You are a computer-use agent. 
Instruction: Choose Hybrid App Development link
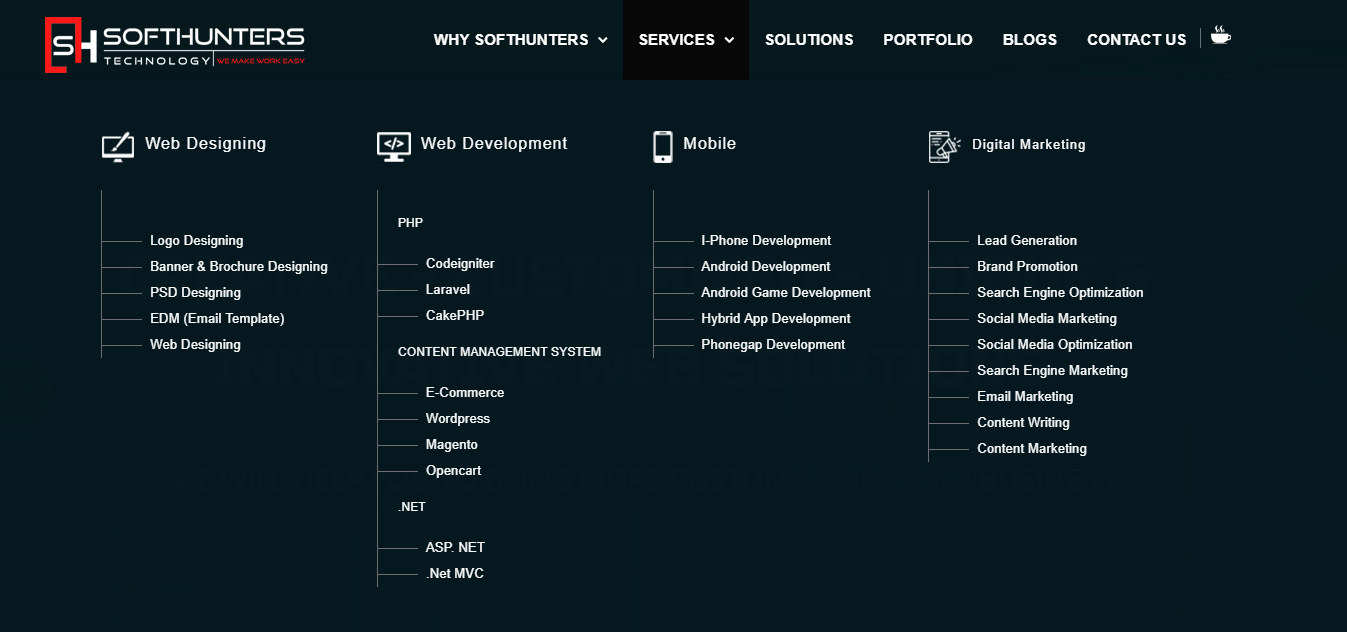776,319
